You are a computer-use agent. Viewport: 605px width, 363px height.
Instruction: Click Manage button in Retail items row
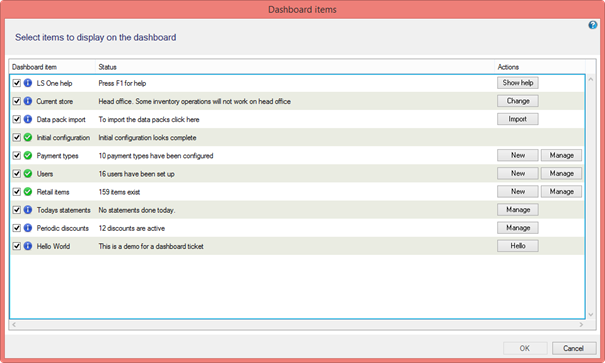coord(561,191)
